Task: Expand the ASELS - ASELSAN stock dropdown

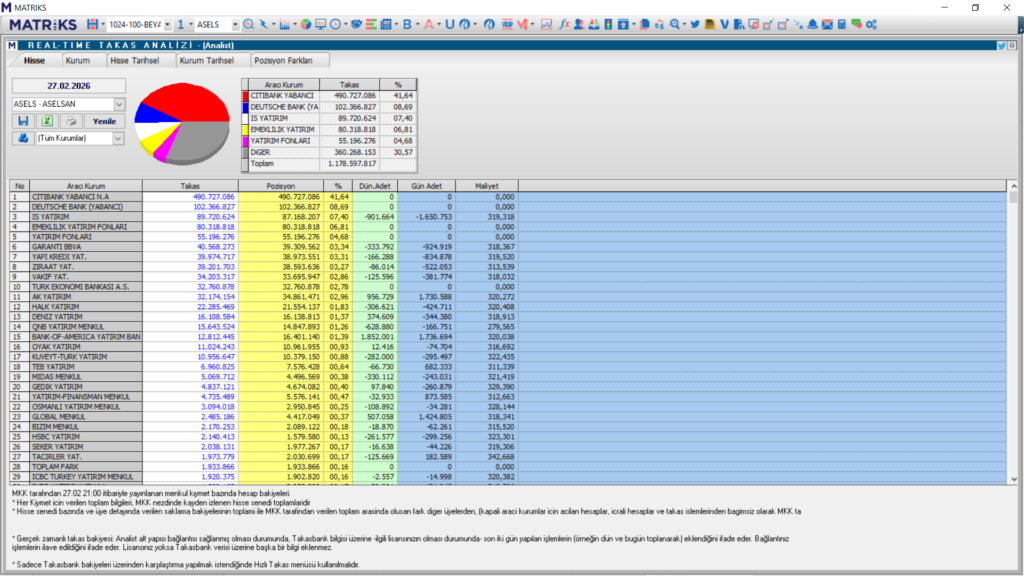Action: (x=119, y=104)
